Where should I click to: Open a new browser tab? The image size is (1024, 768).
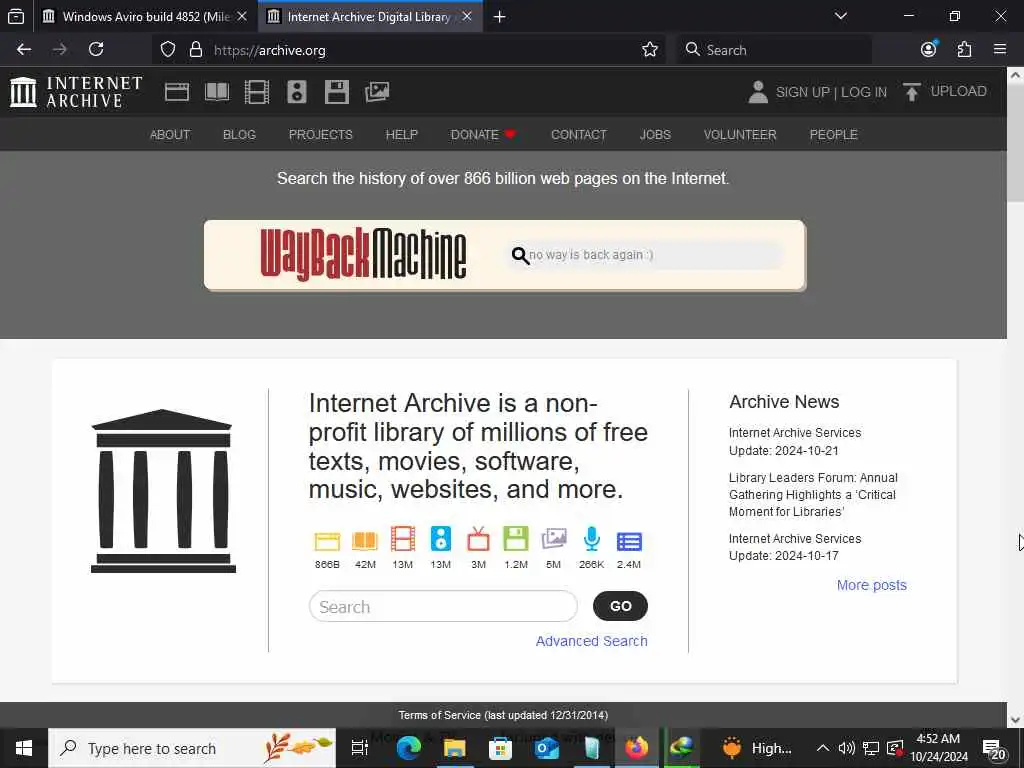coord(500,17)
